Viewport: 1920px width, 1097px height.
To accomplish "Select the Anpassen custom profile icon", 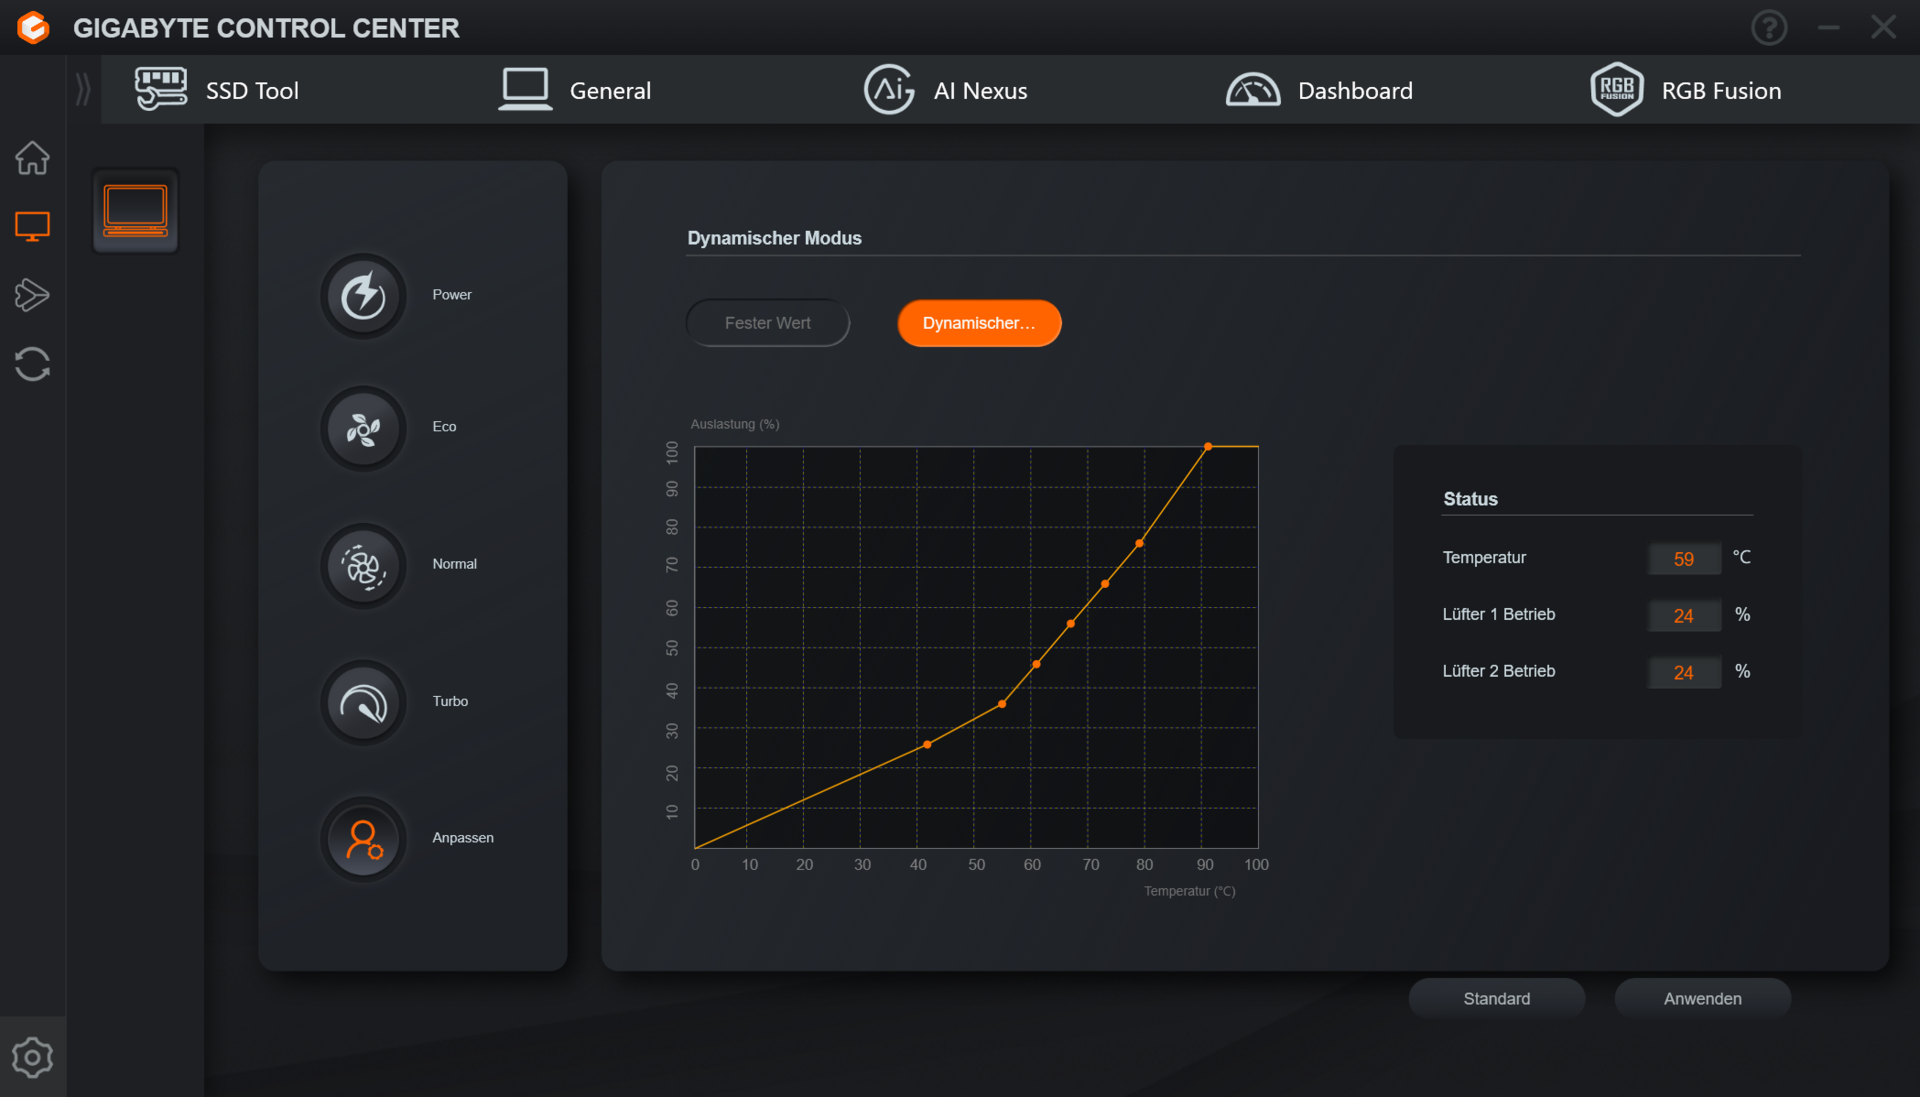I will [x=363, y=840].
